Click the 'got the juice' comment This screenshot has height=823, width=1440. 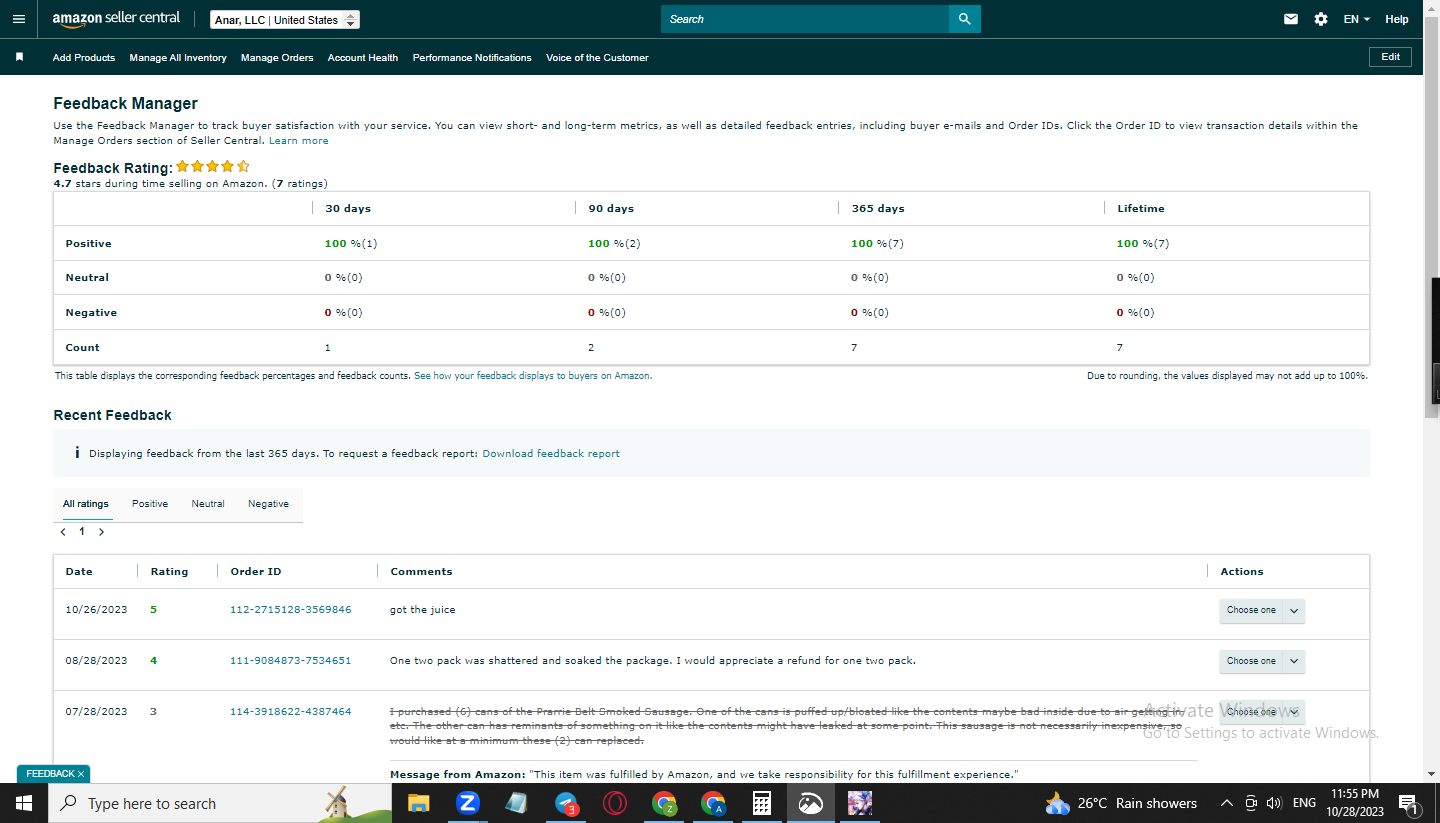[x=423, y=610]
